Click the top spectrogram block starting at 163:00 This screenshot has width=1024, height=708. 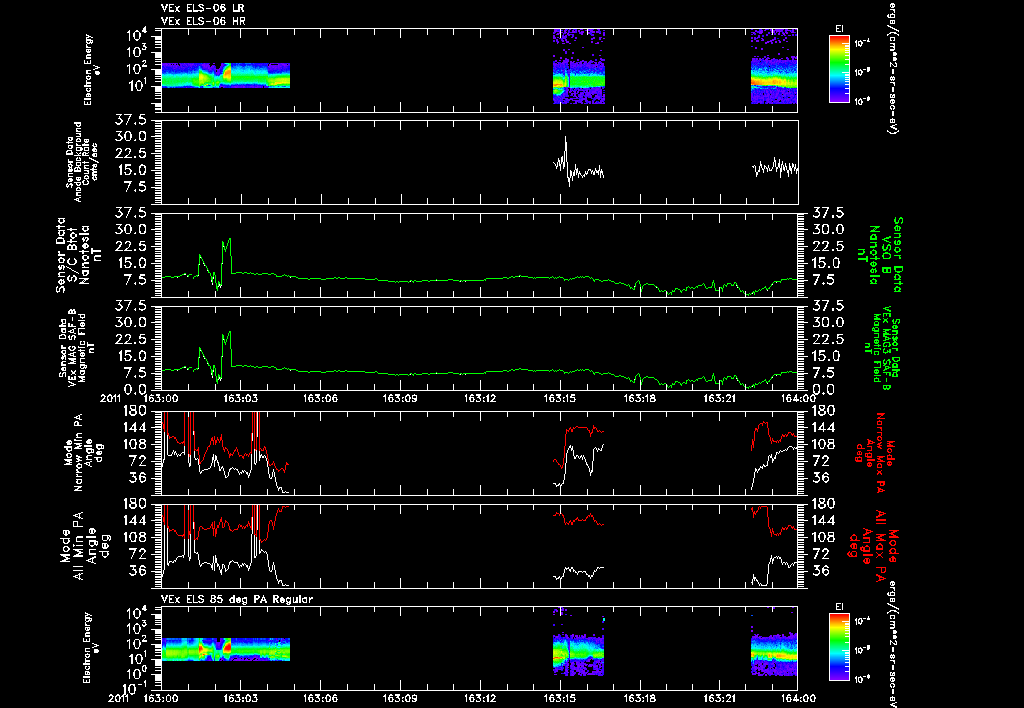coord(225,75)
